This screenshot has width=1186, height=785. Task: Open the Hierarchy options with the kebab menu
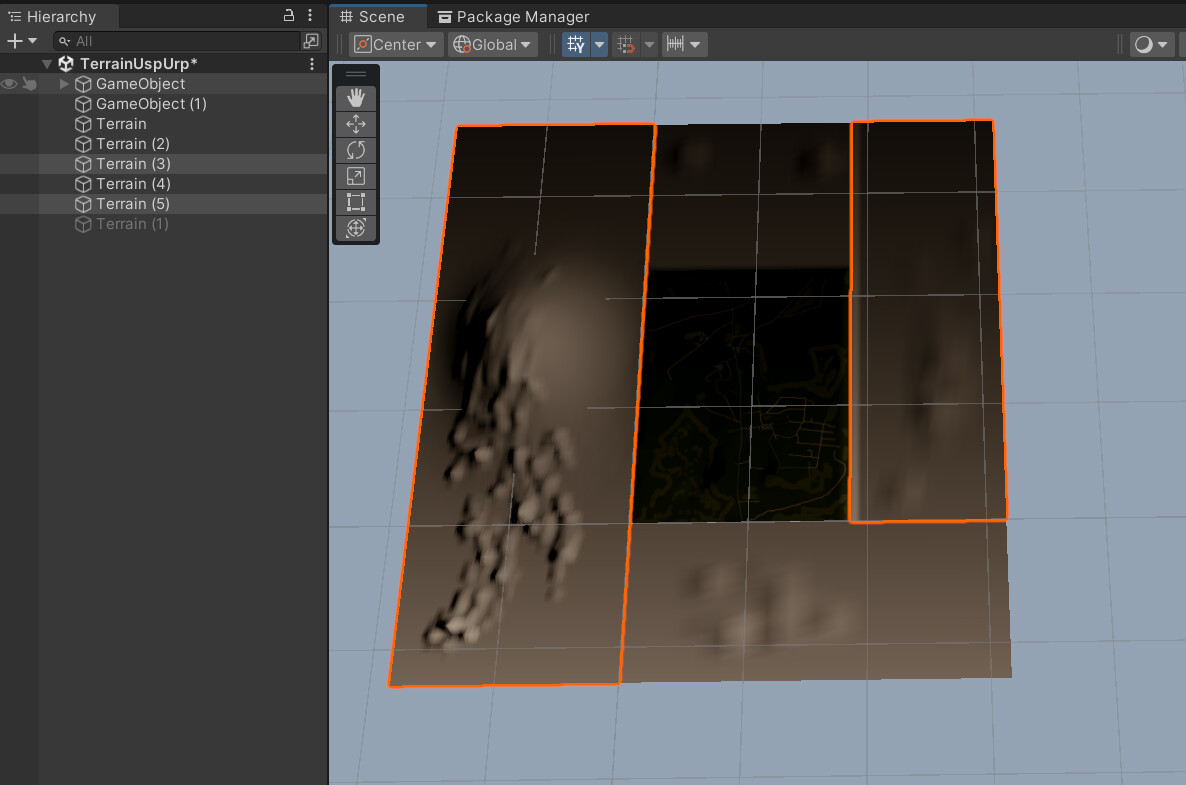309,16
